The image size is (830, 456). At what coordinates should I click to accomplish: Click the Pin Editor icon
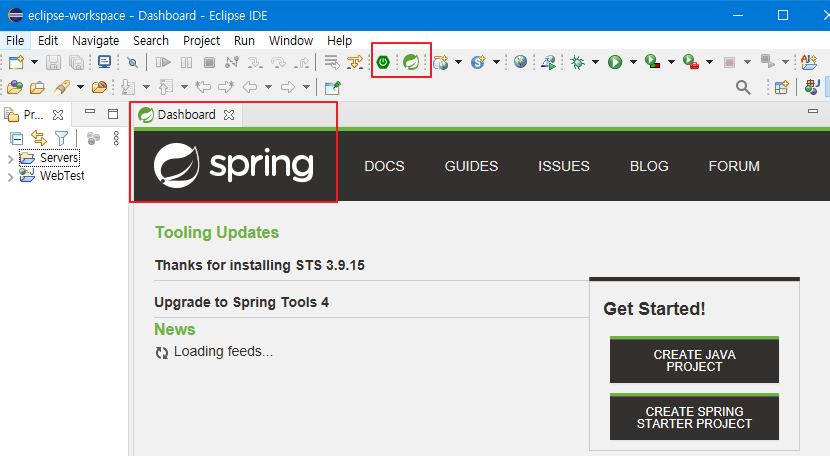332,87
